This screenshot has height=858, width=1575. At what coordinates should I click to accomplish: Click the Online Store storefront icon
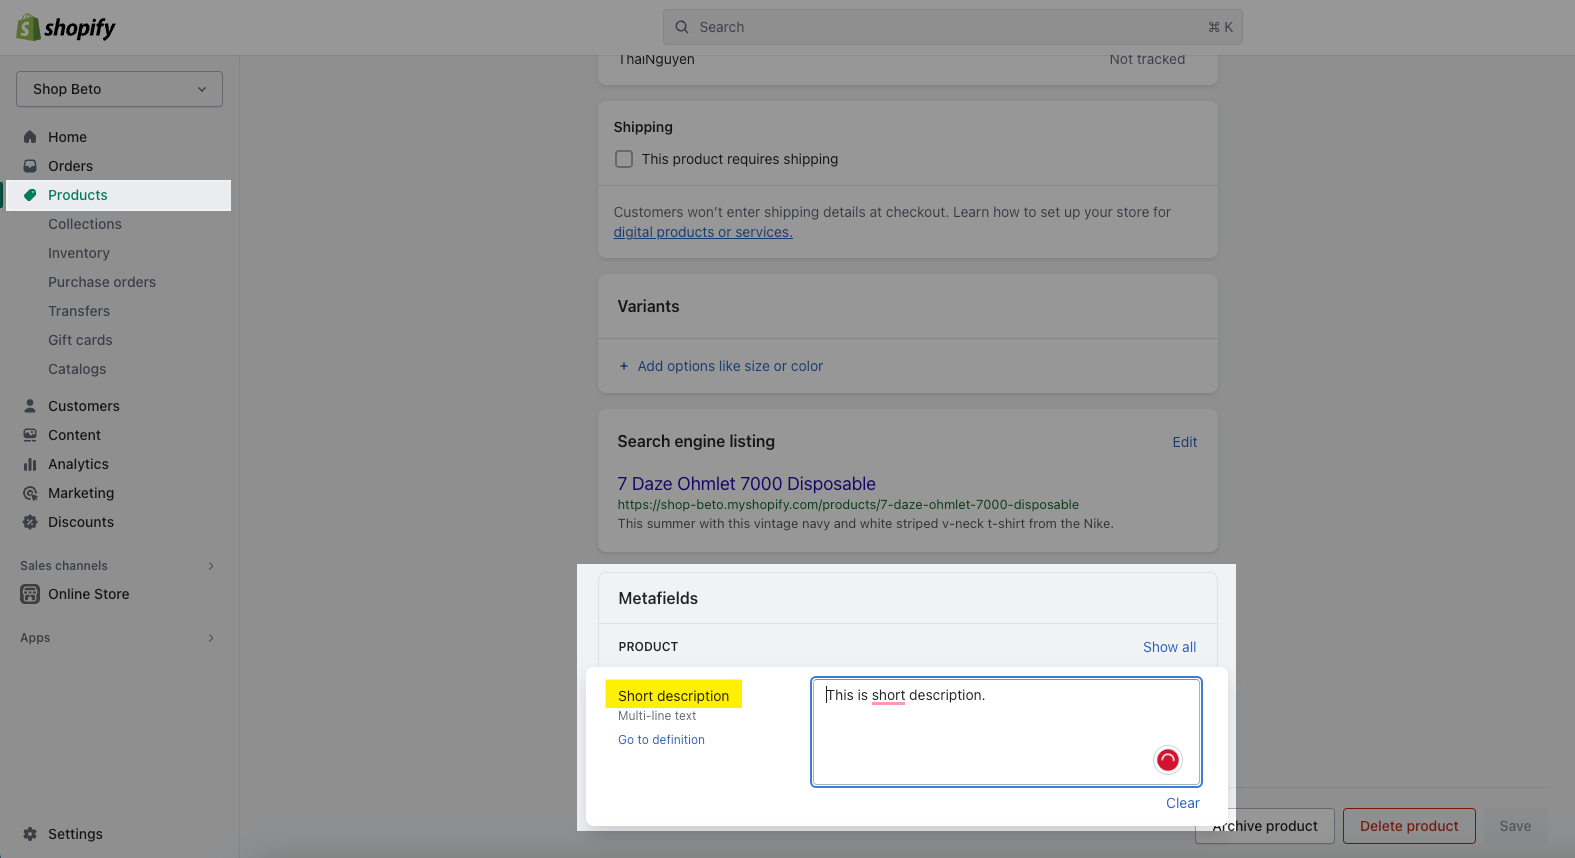(30, 594)
